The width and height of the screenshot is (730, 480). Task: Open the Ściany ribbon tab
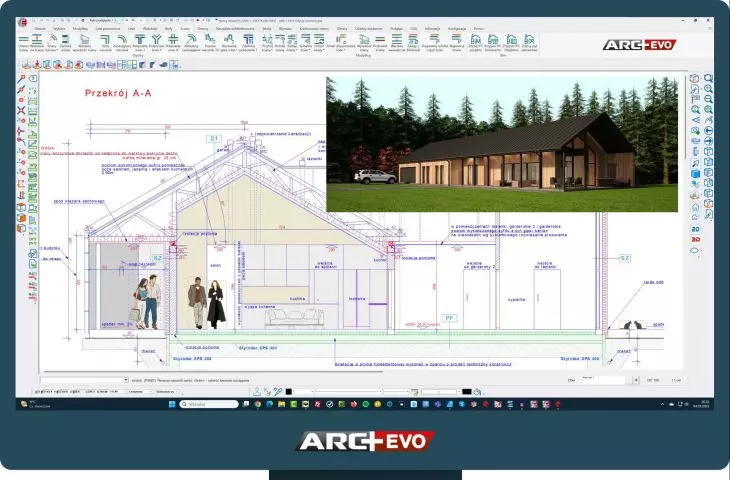pyautogui.click(x=185, y=29)
